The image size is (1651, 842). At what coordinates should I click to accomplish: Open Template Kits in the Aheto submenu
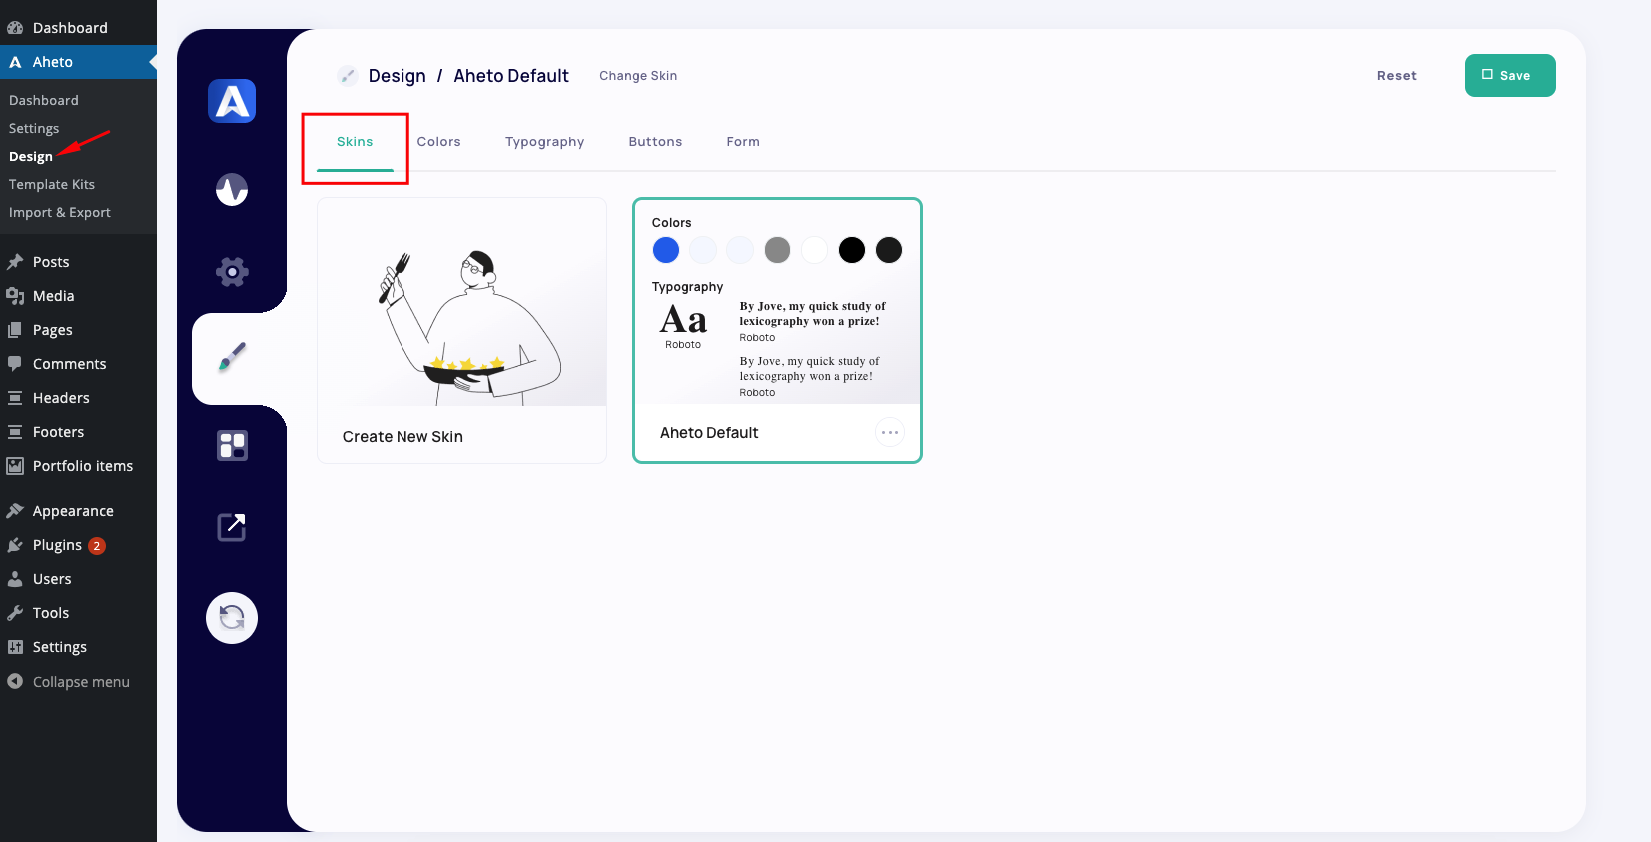point(52,184)
